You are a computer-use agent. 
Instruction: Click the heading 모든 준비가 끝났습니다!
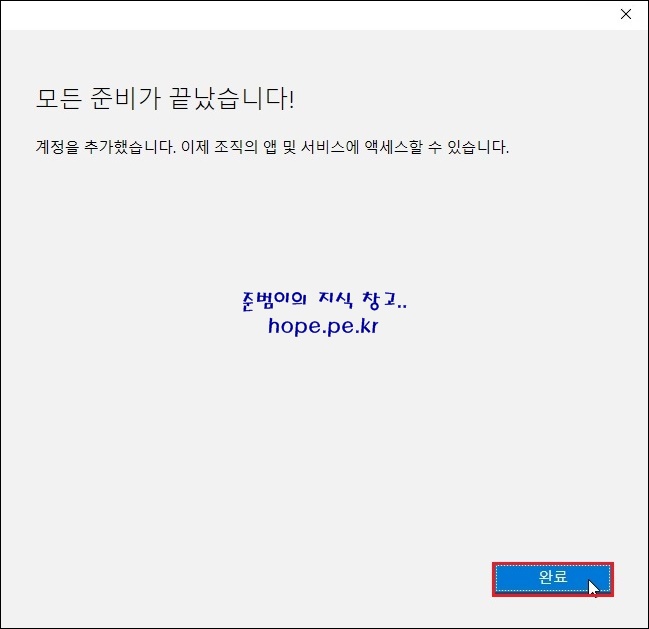point(166,98)
